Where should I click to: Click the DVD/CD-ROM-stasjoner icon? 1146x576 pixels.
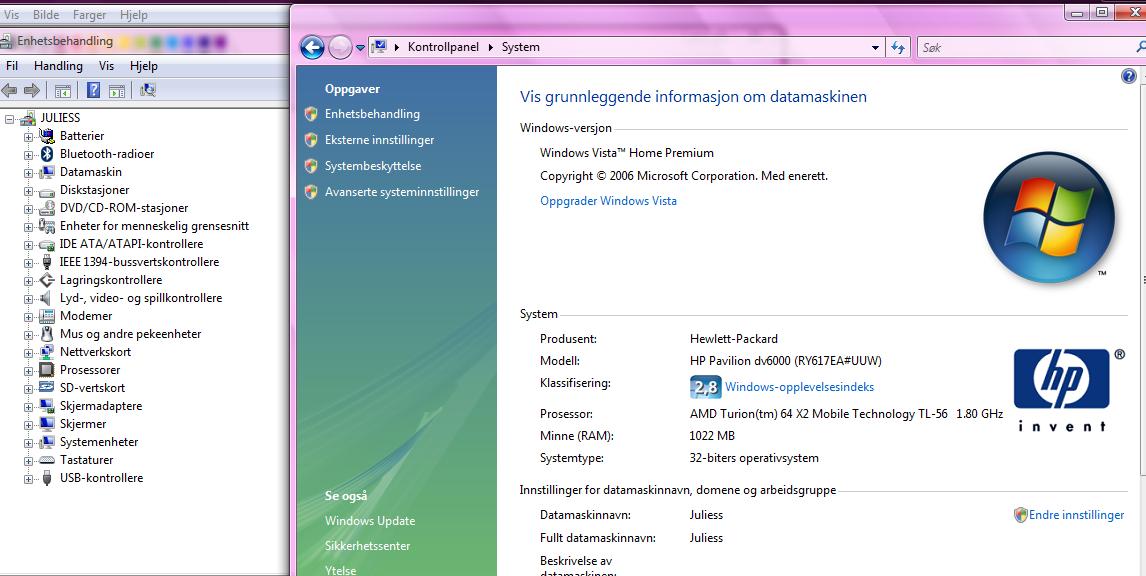click(x=47, y=208)
